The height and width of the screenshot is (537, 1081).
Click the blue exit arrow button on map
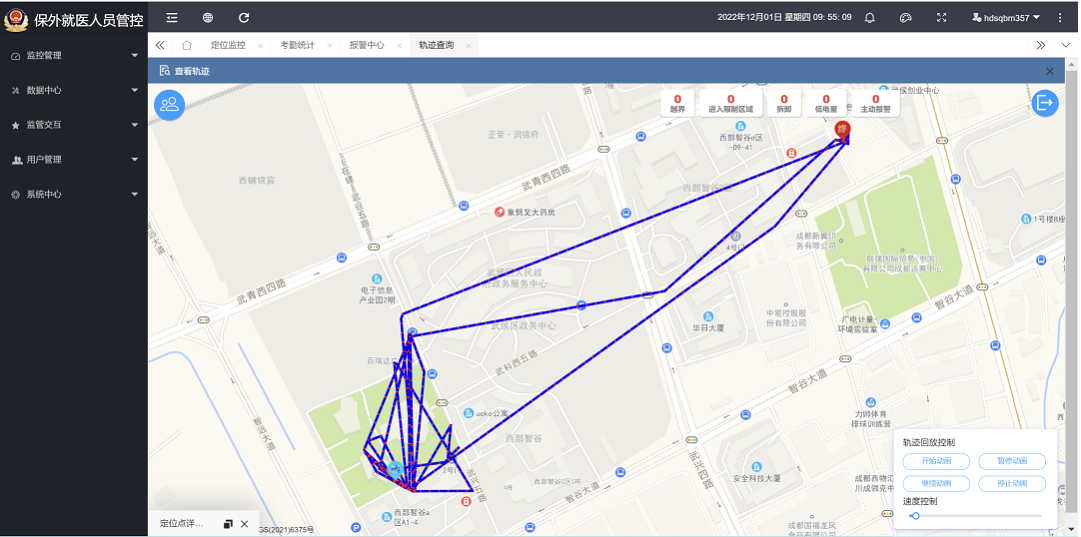[1045, 103]
